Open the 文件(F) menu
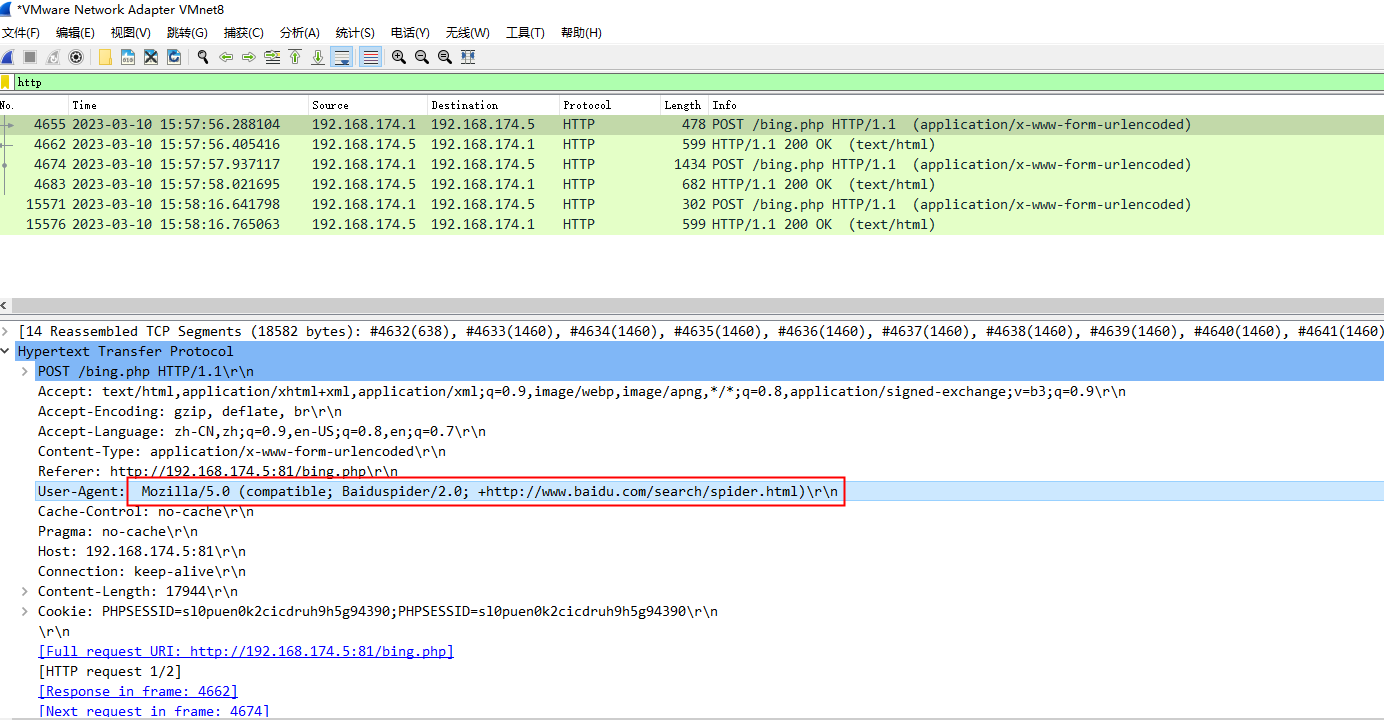1384x720 pixels. [x=21, y=33]
